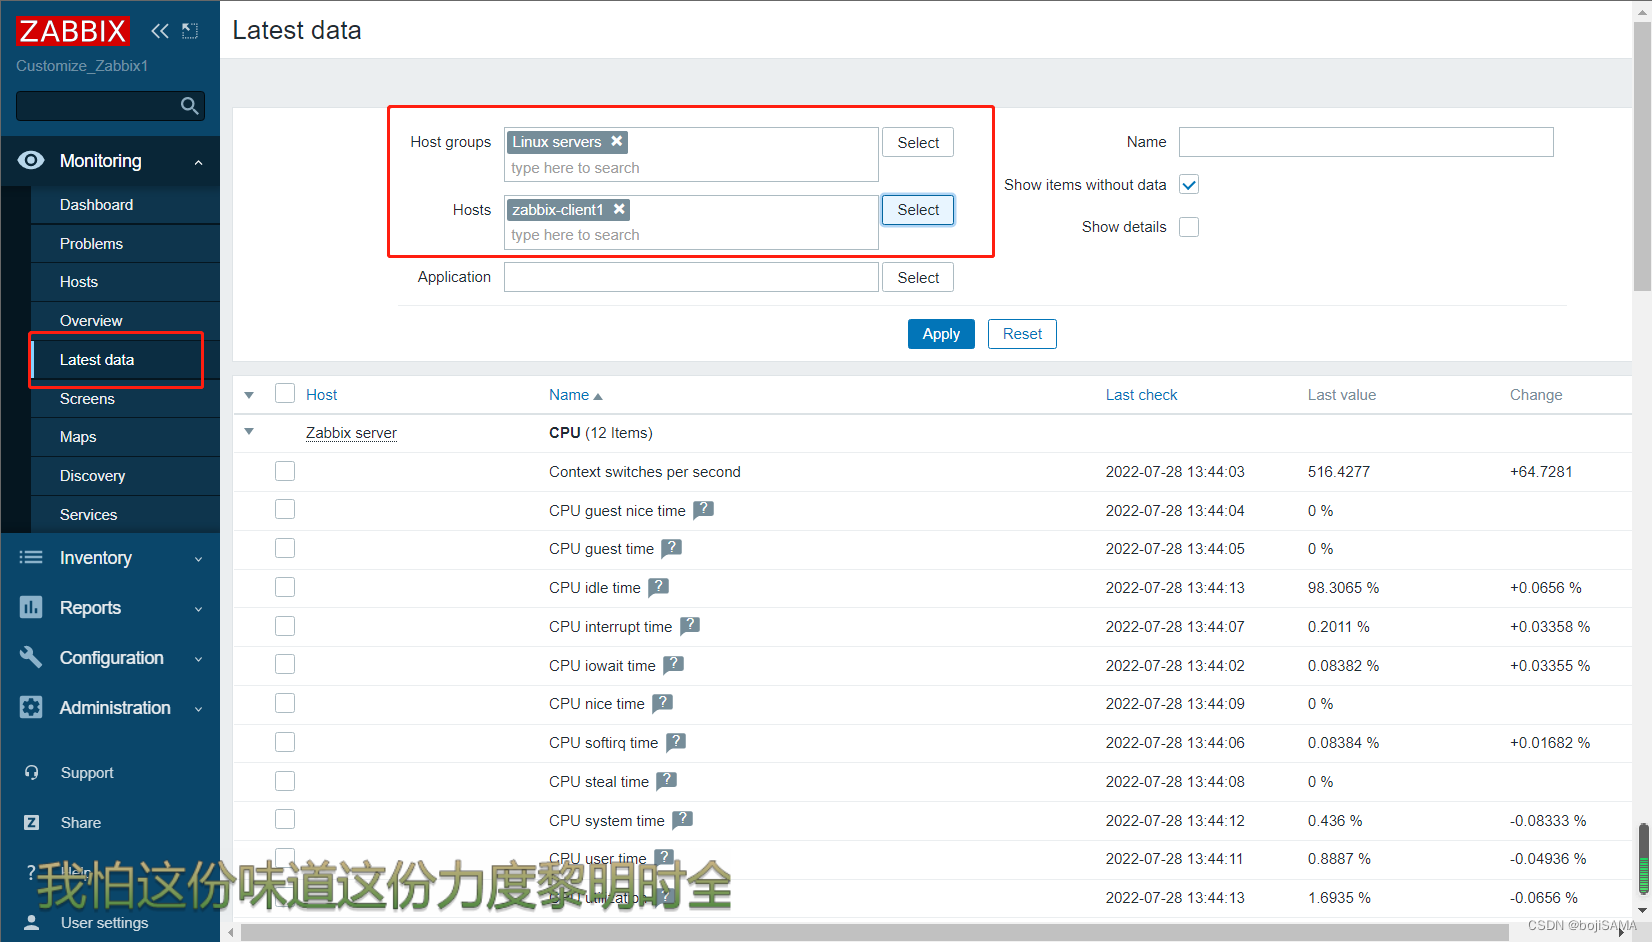Open help icon for CPU user time
Image resolution: width=1652 pixels, height=942 pixels.
664,858
